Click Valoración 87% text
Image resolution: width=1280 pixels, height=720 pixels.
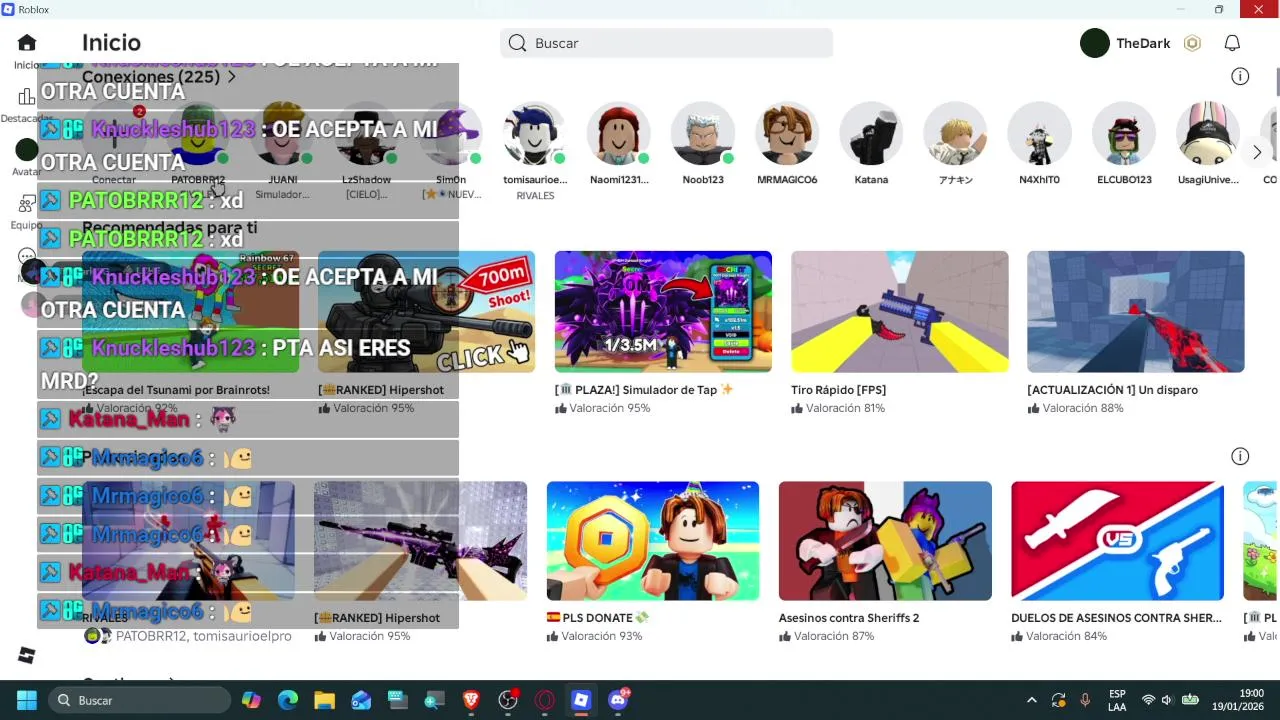[834, 636]
